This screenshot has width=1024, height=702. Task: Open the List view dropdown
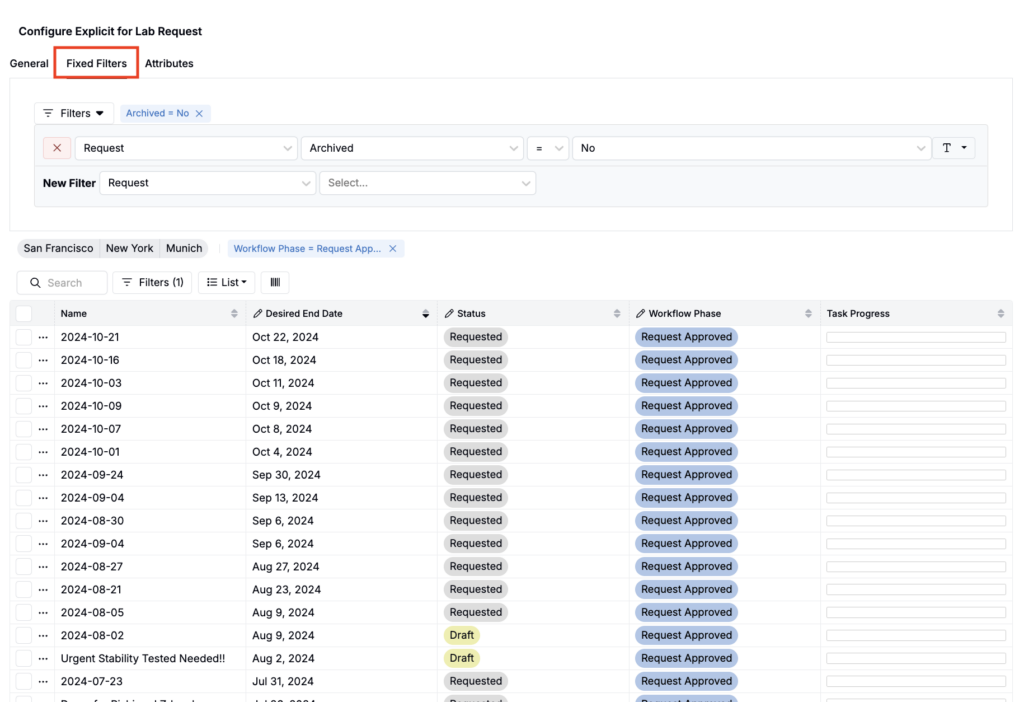click(x=226, y=283)
